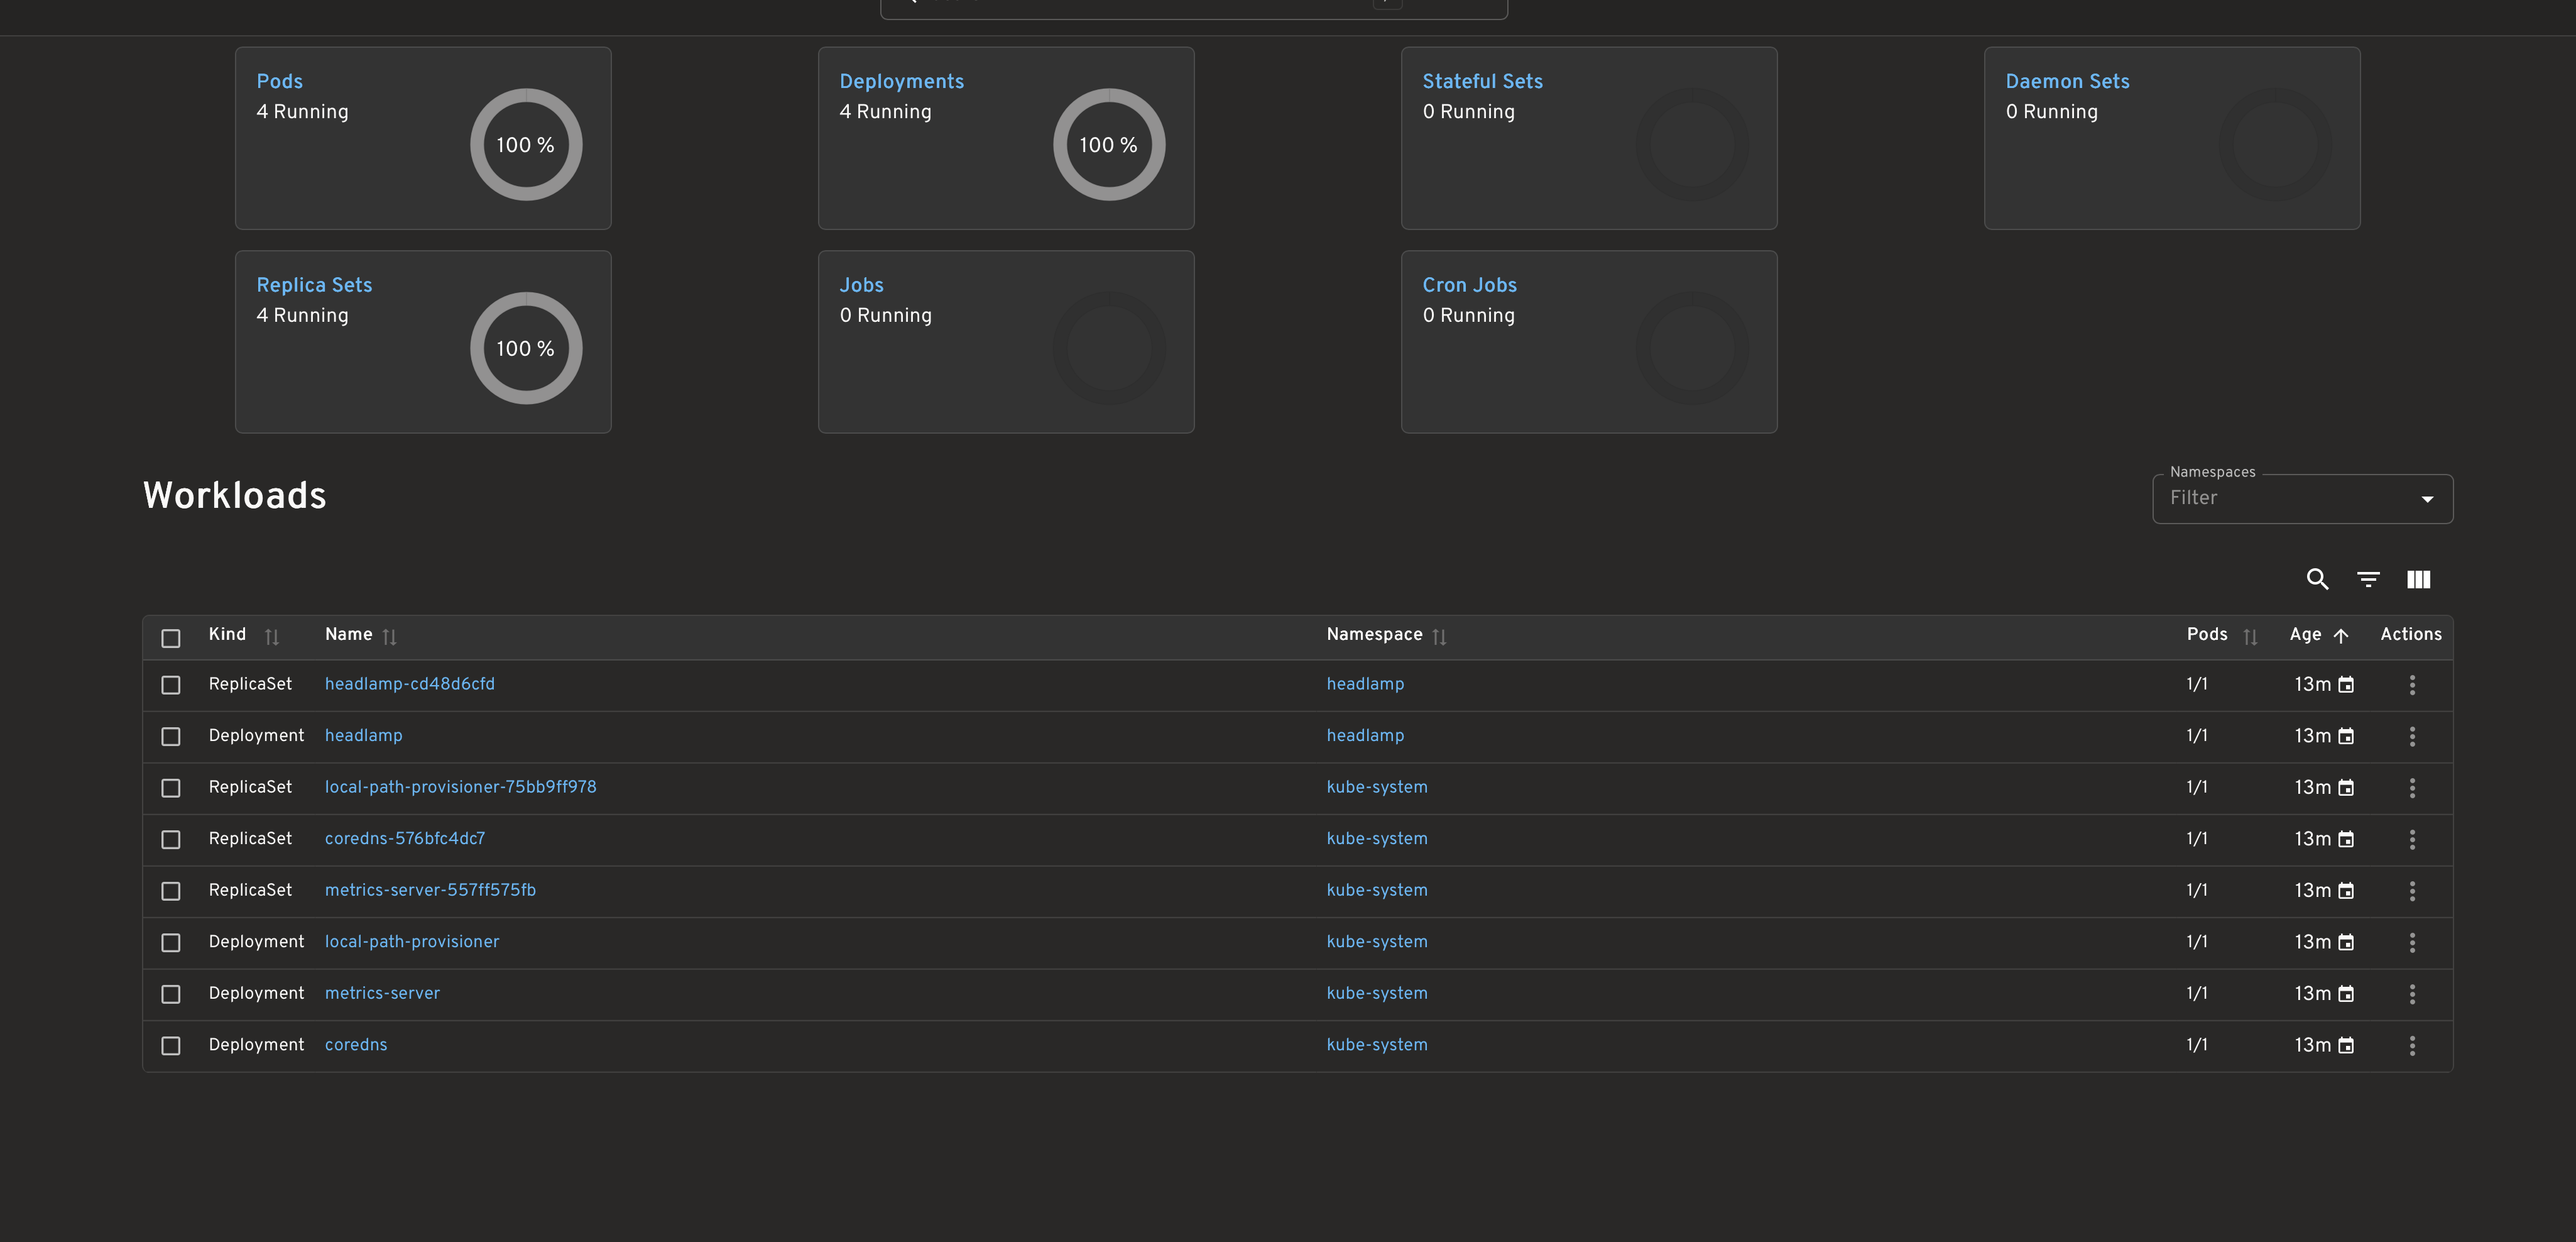Open the headlamp deployment details
The width and height of the screenshot is (2576, 1242).
pos(363,735)
